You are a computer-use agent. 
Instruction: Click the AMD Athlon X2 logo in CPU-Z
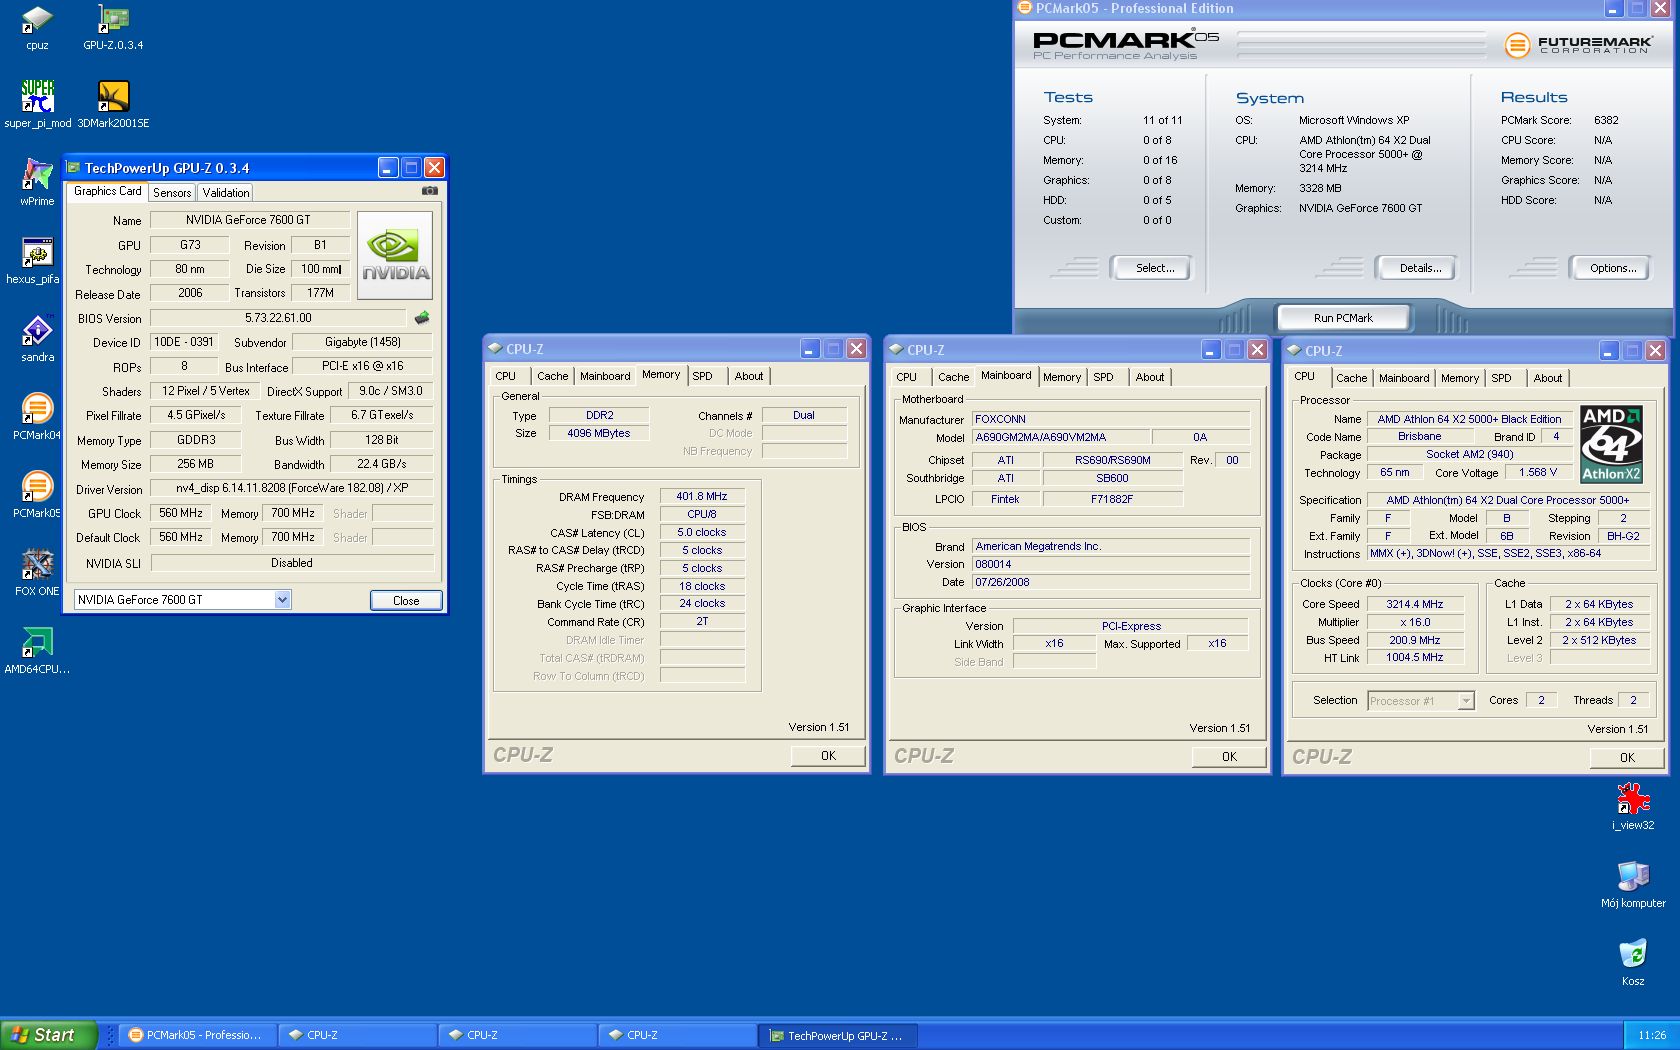pos(1611,444)
